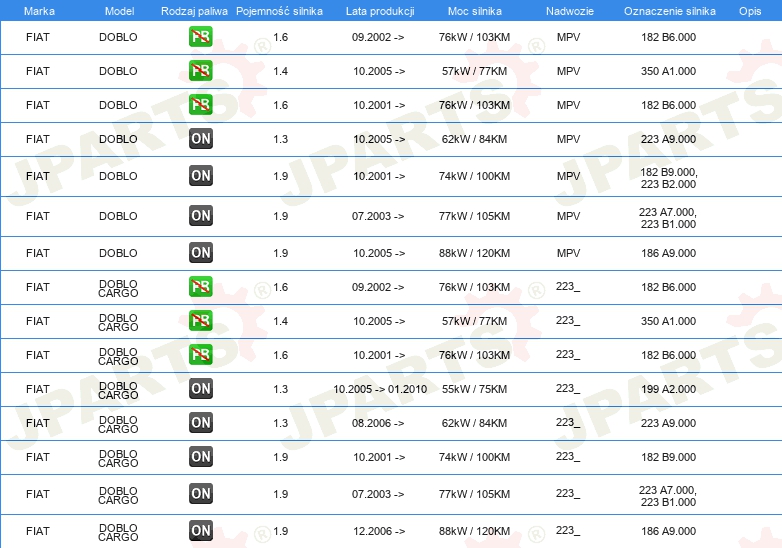Click the engine codes 182 B9.000, 223 B2.000
This screenshot has width=782, height=548.
tap(668, 178)
